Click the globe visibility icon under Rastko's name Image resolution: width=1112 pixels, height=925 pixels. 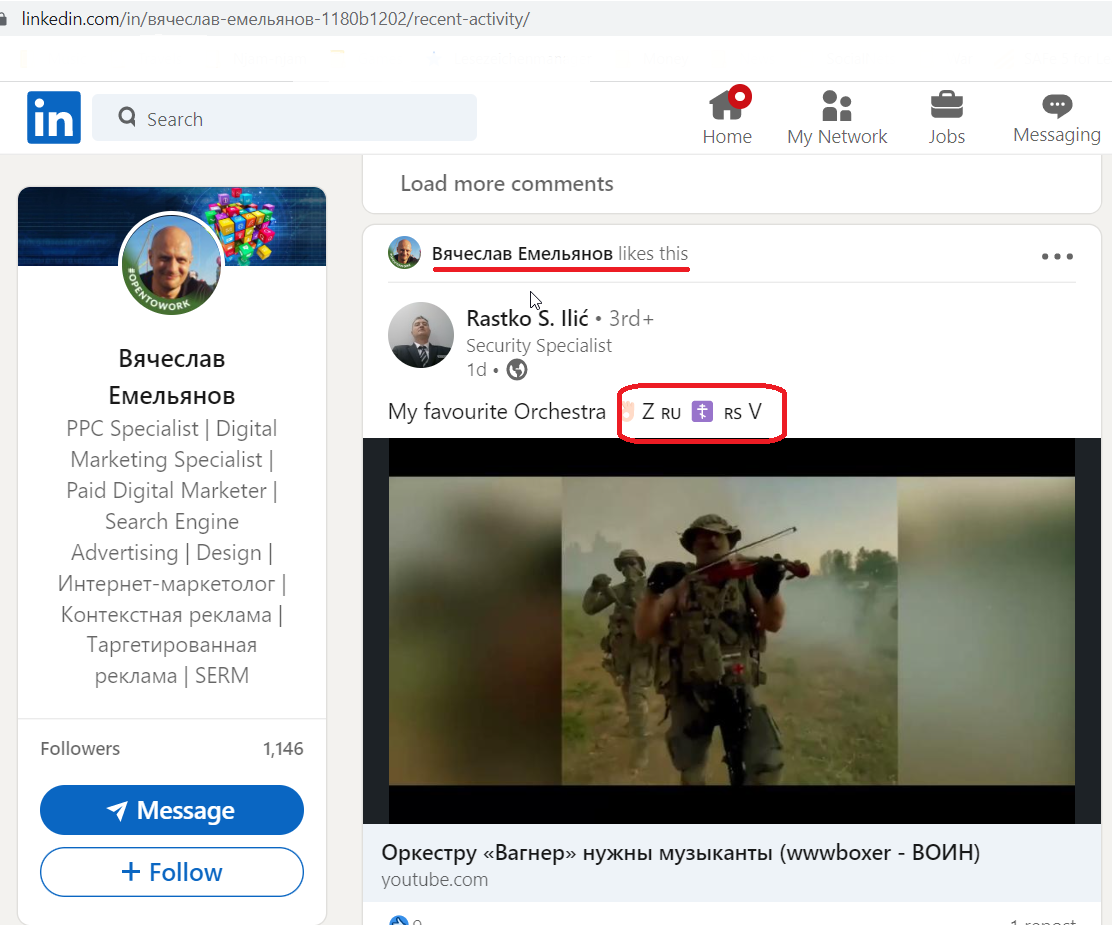517,370
